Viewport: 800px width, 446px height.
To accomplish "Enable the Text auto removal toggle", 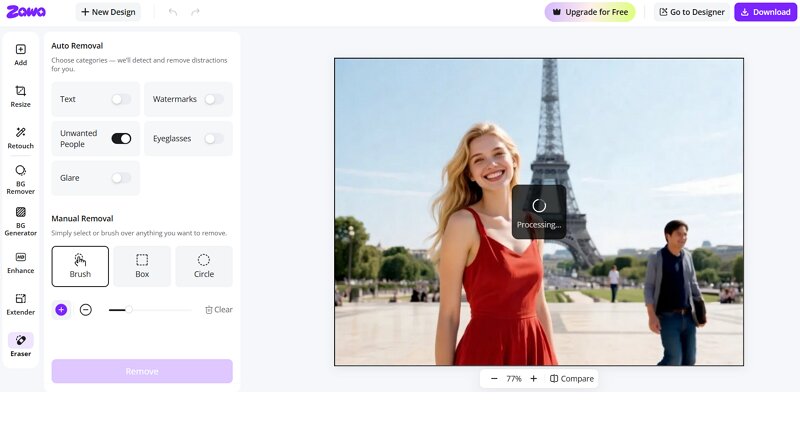I will point(121,99).
